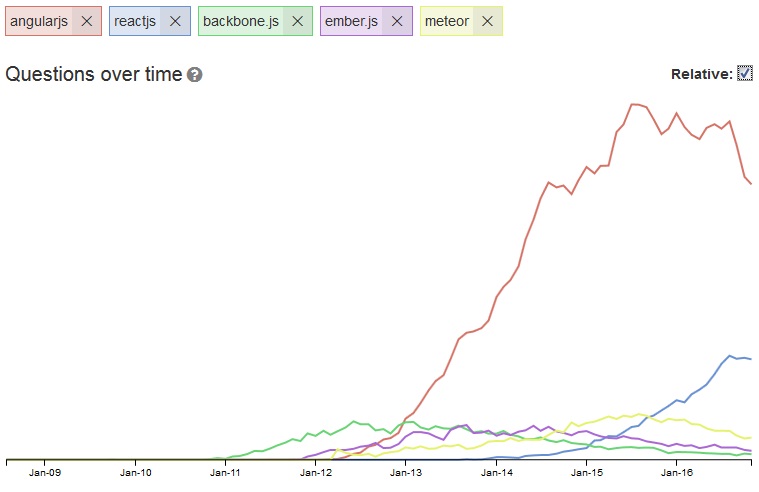Select the meteor tag label

pyautogui.click(x=447, y=21)
